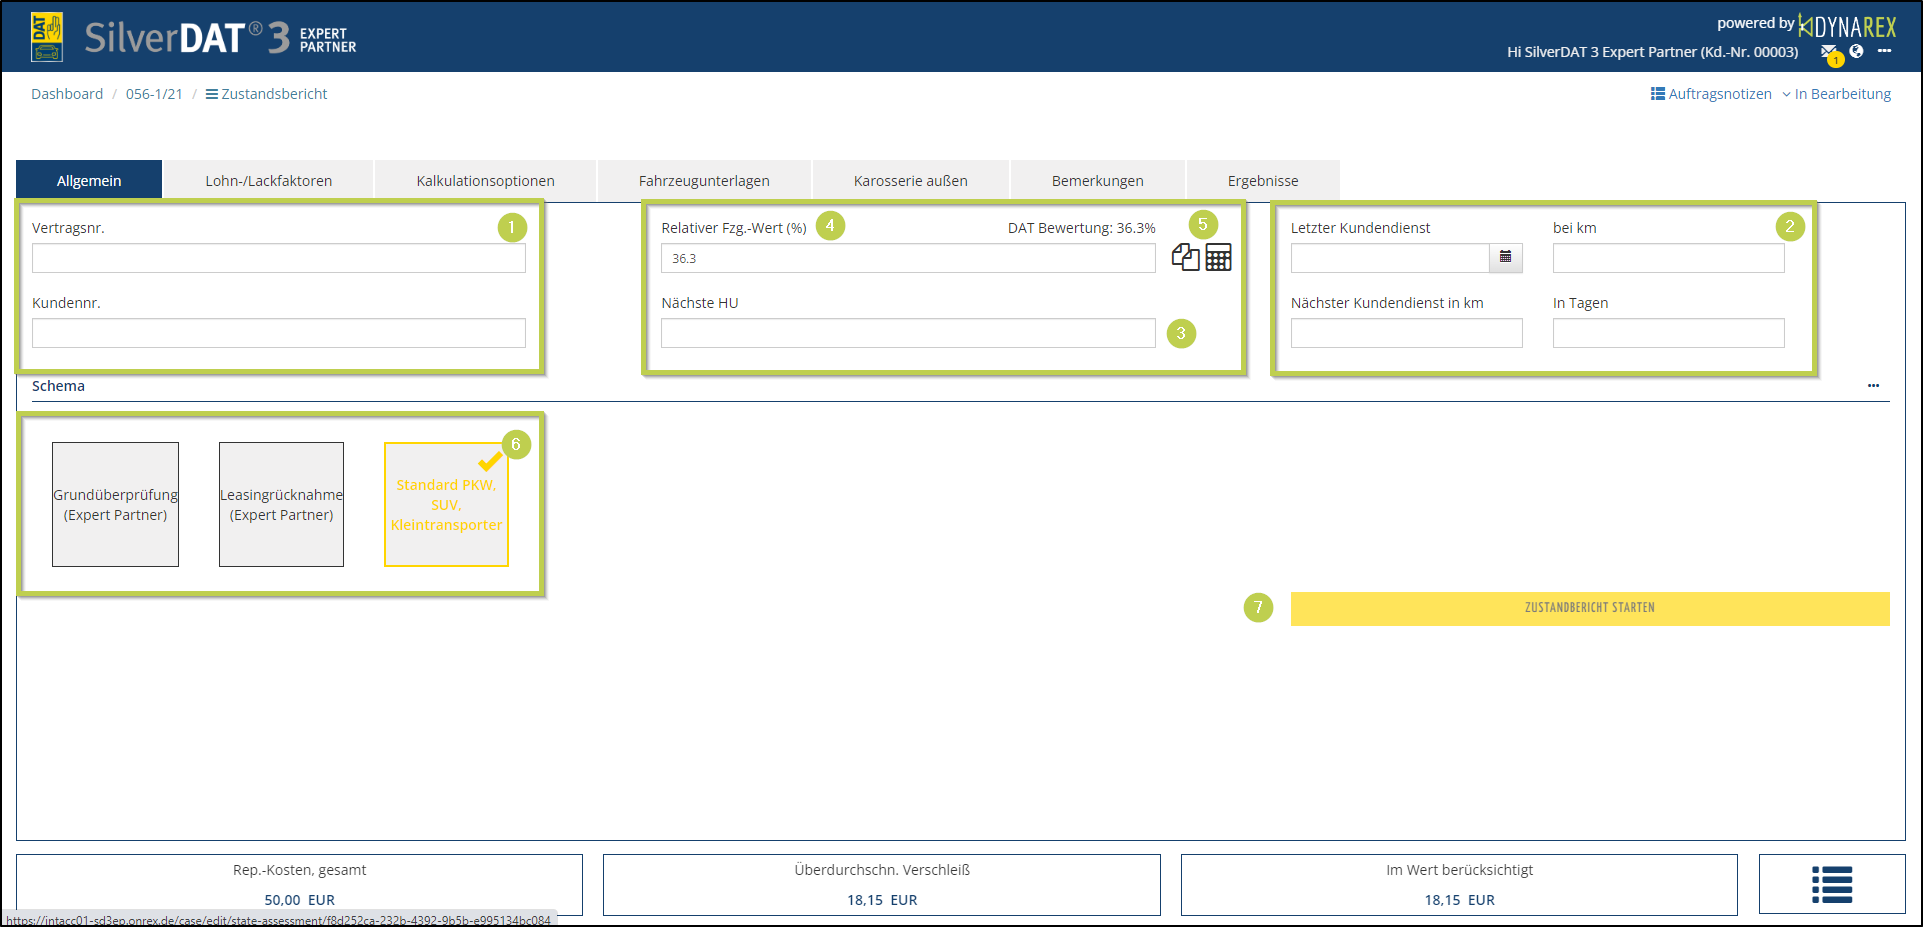Select the Leasingrücknahme (Expert Partner) schema
Screen dimensions: 1923x927
point(281,504)
